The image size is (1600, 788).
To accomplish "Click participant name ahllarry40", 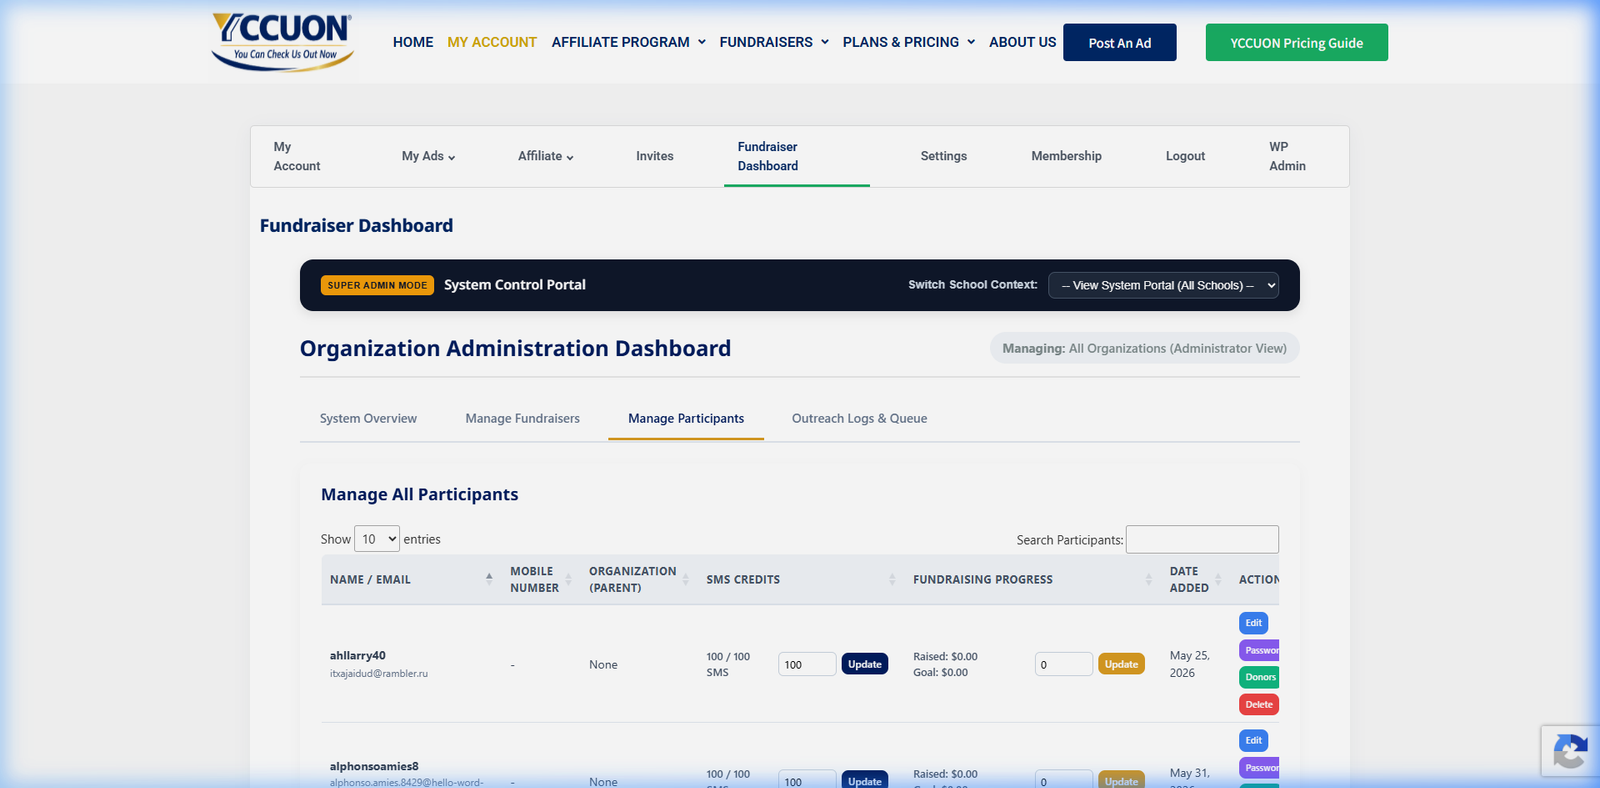I will [x=357, y=656].
